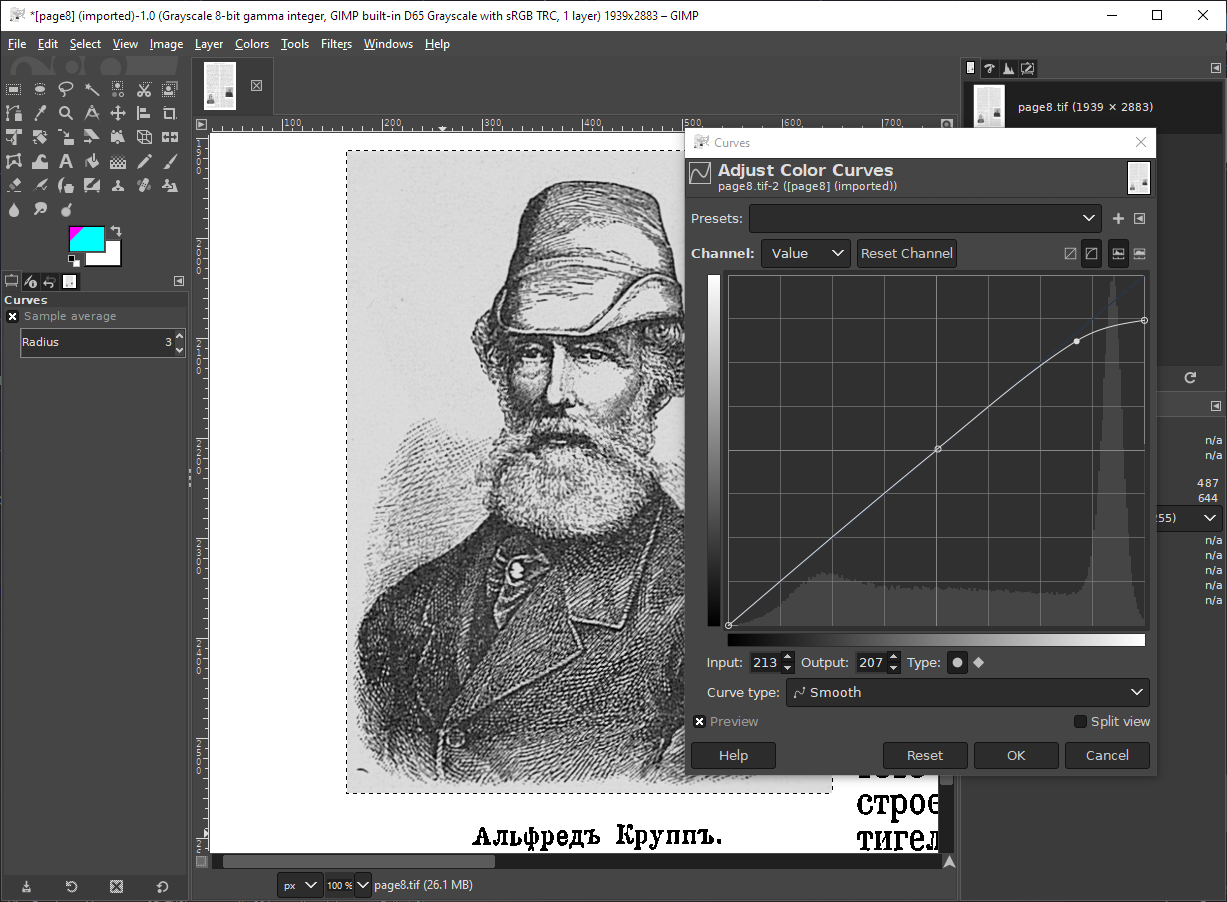This screenshot has width=1227, height=902.
Task: Select the Text tool
Action: [x=66, y=161]
